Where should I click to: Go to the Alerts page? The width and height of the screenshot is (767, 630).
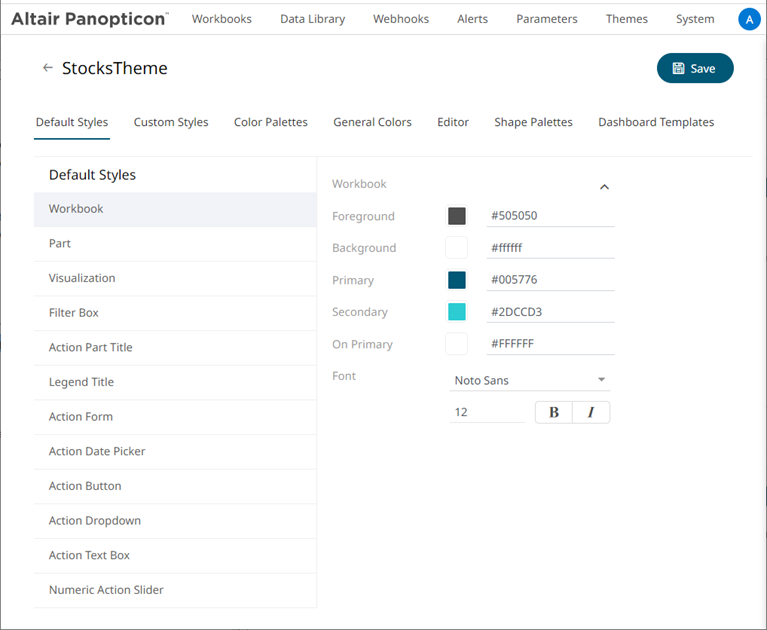click(473, 19)
